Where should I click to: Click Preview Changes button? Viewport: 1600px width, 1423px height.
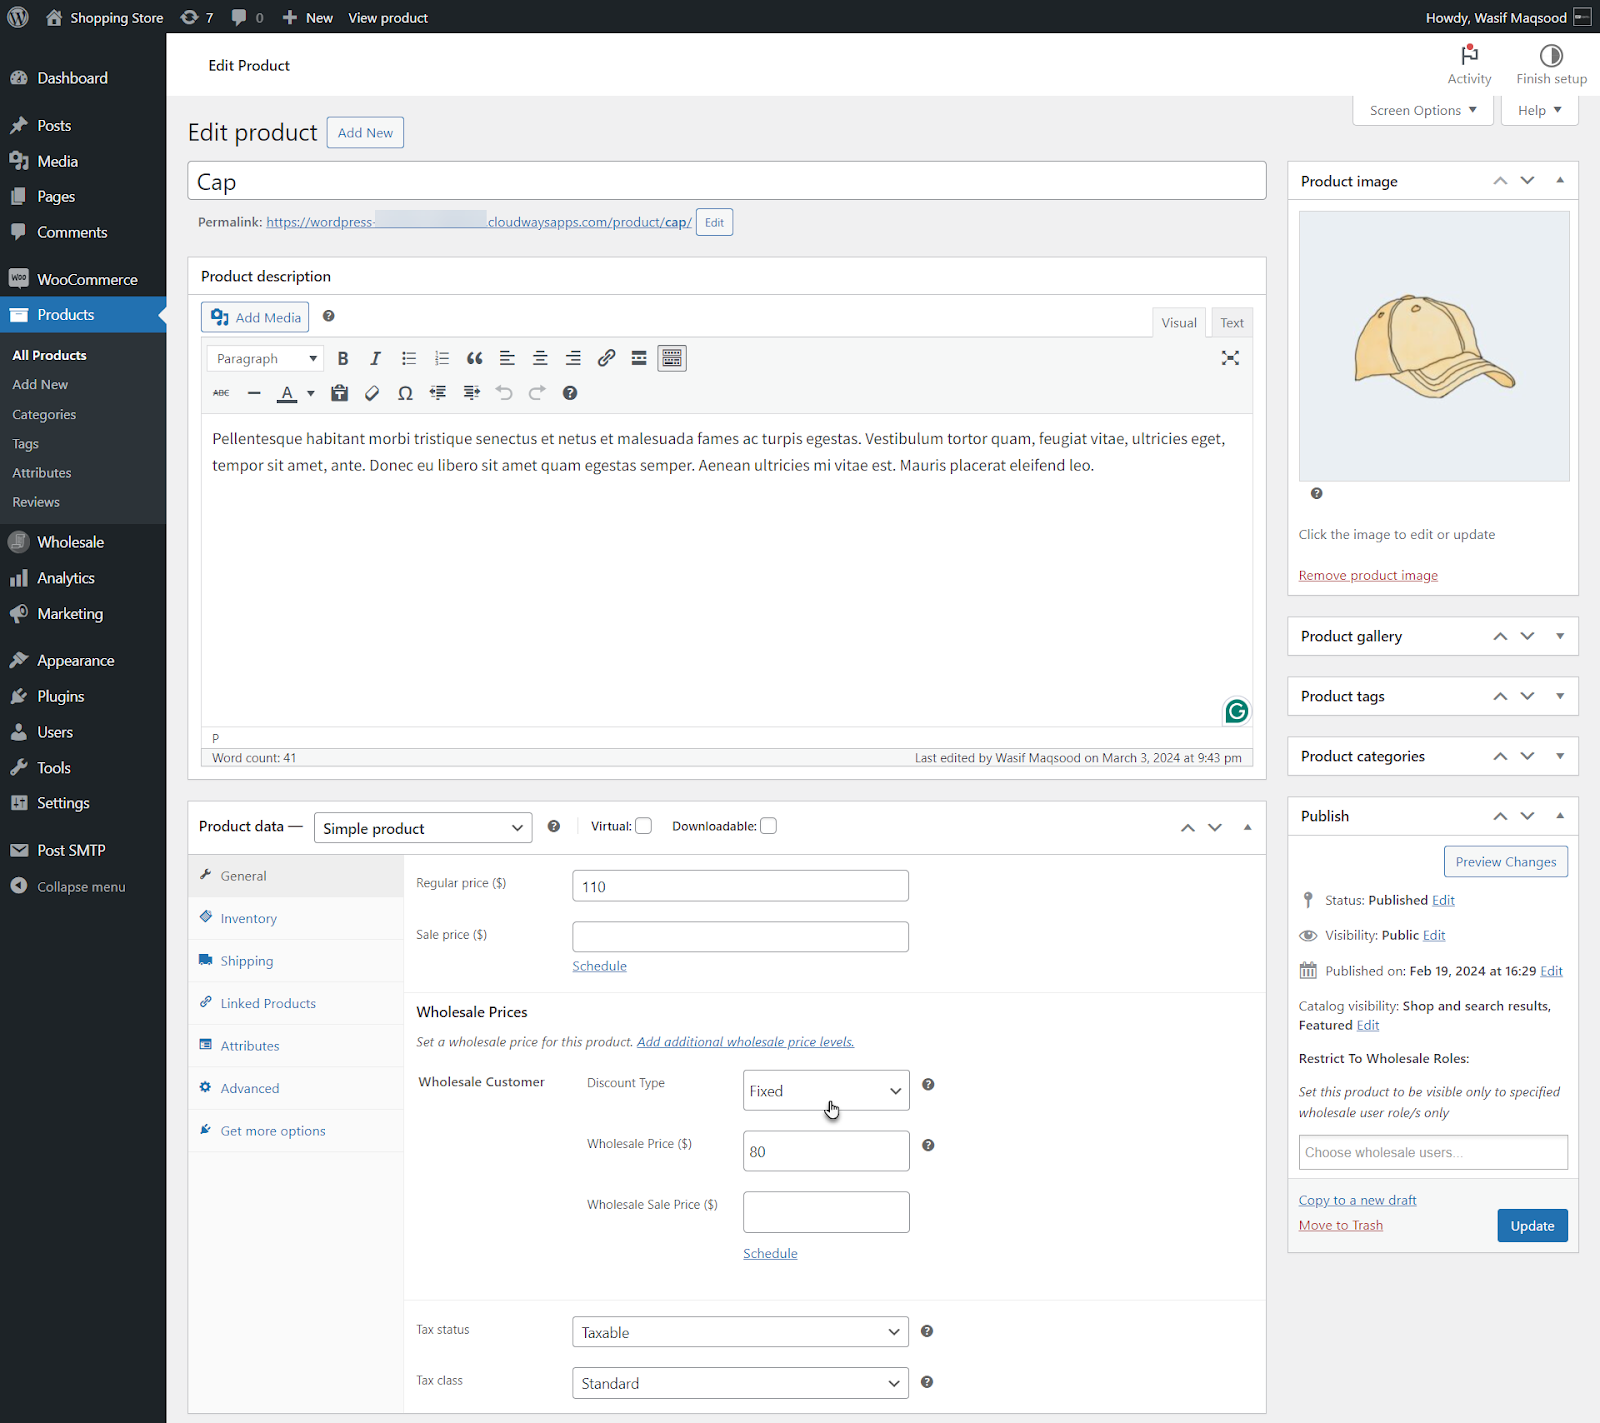tap(1505, 862)
